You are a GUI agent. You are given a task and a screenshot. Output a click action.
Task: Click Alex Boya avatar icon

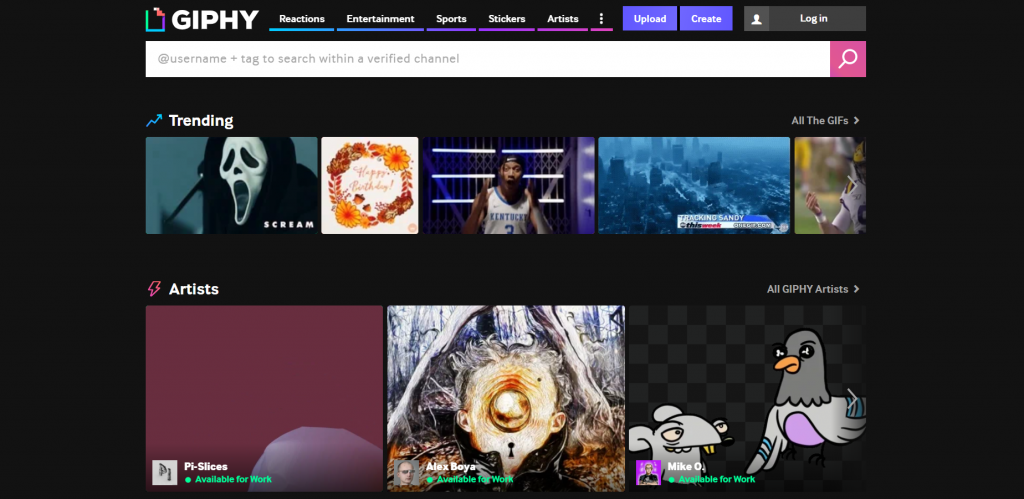click(406, 472)
